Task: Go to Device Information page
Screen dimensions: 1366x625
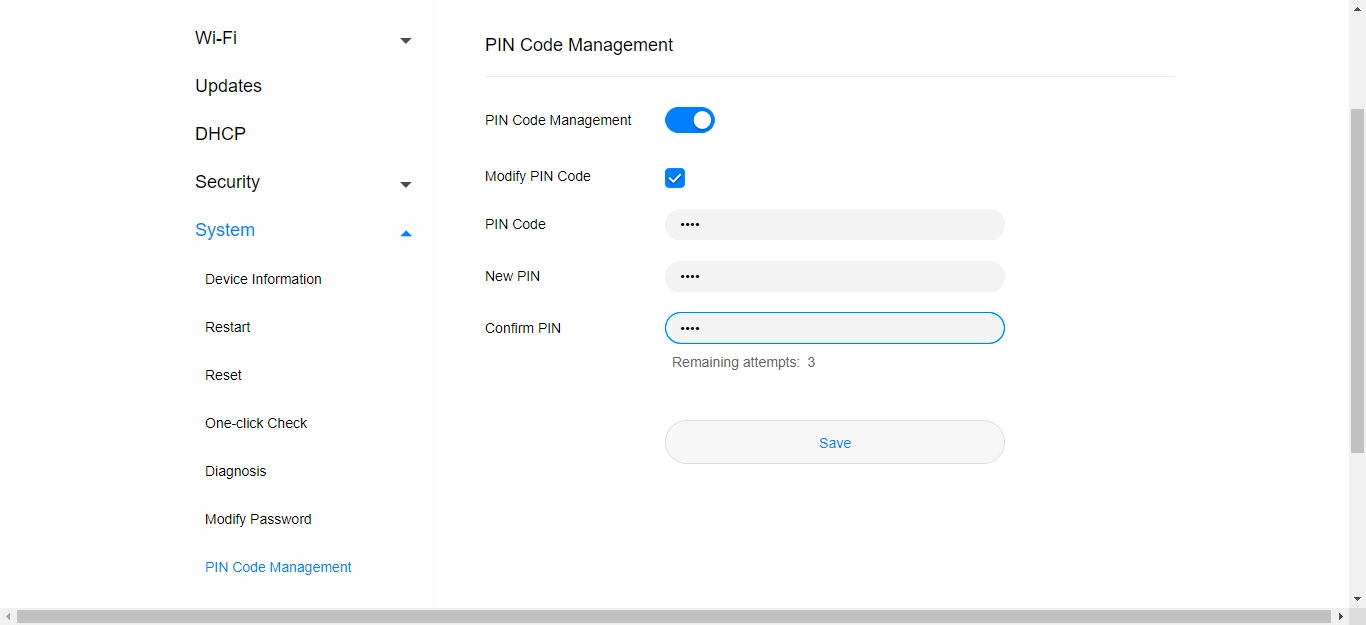Action: tap(263, 279)
